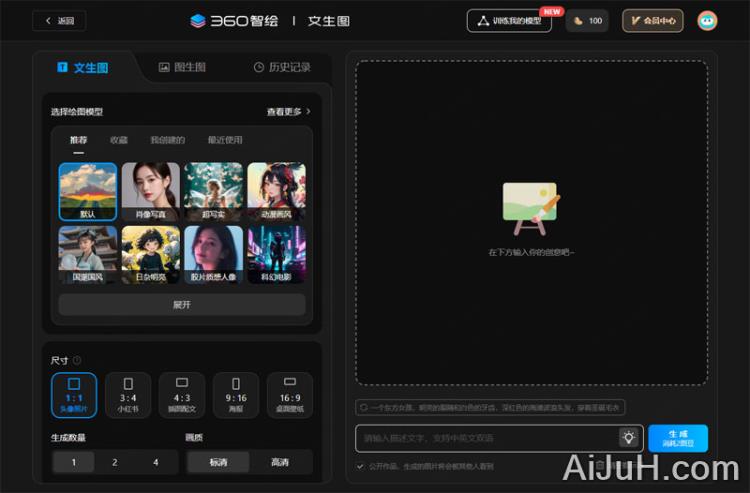The image size is (750, 493).
Task: Select 高清 high definition quality
Action: pyautogui.click(x=280, y=462)
